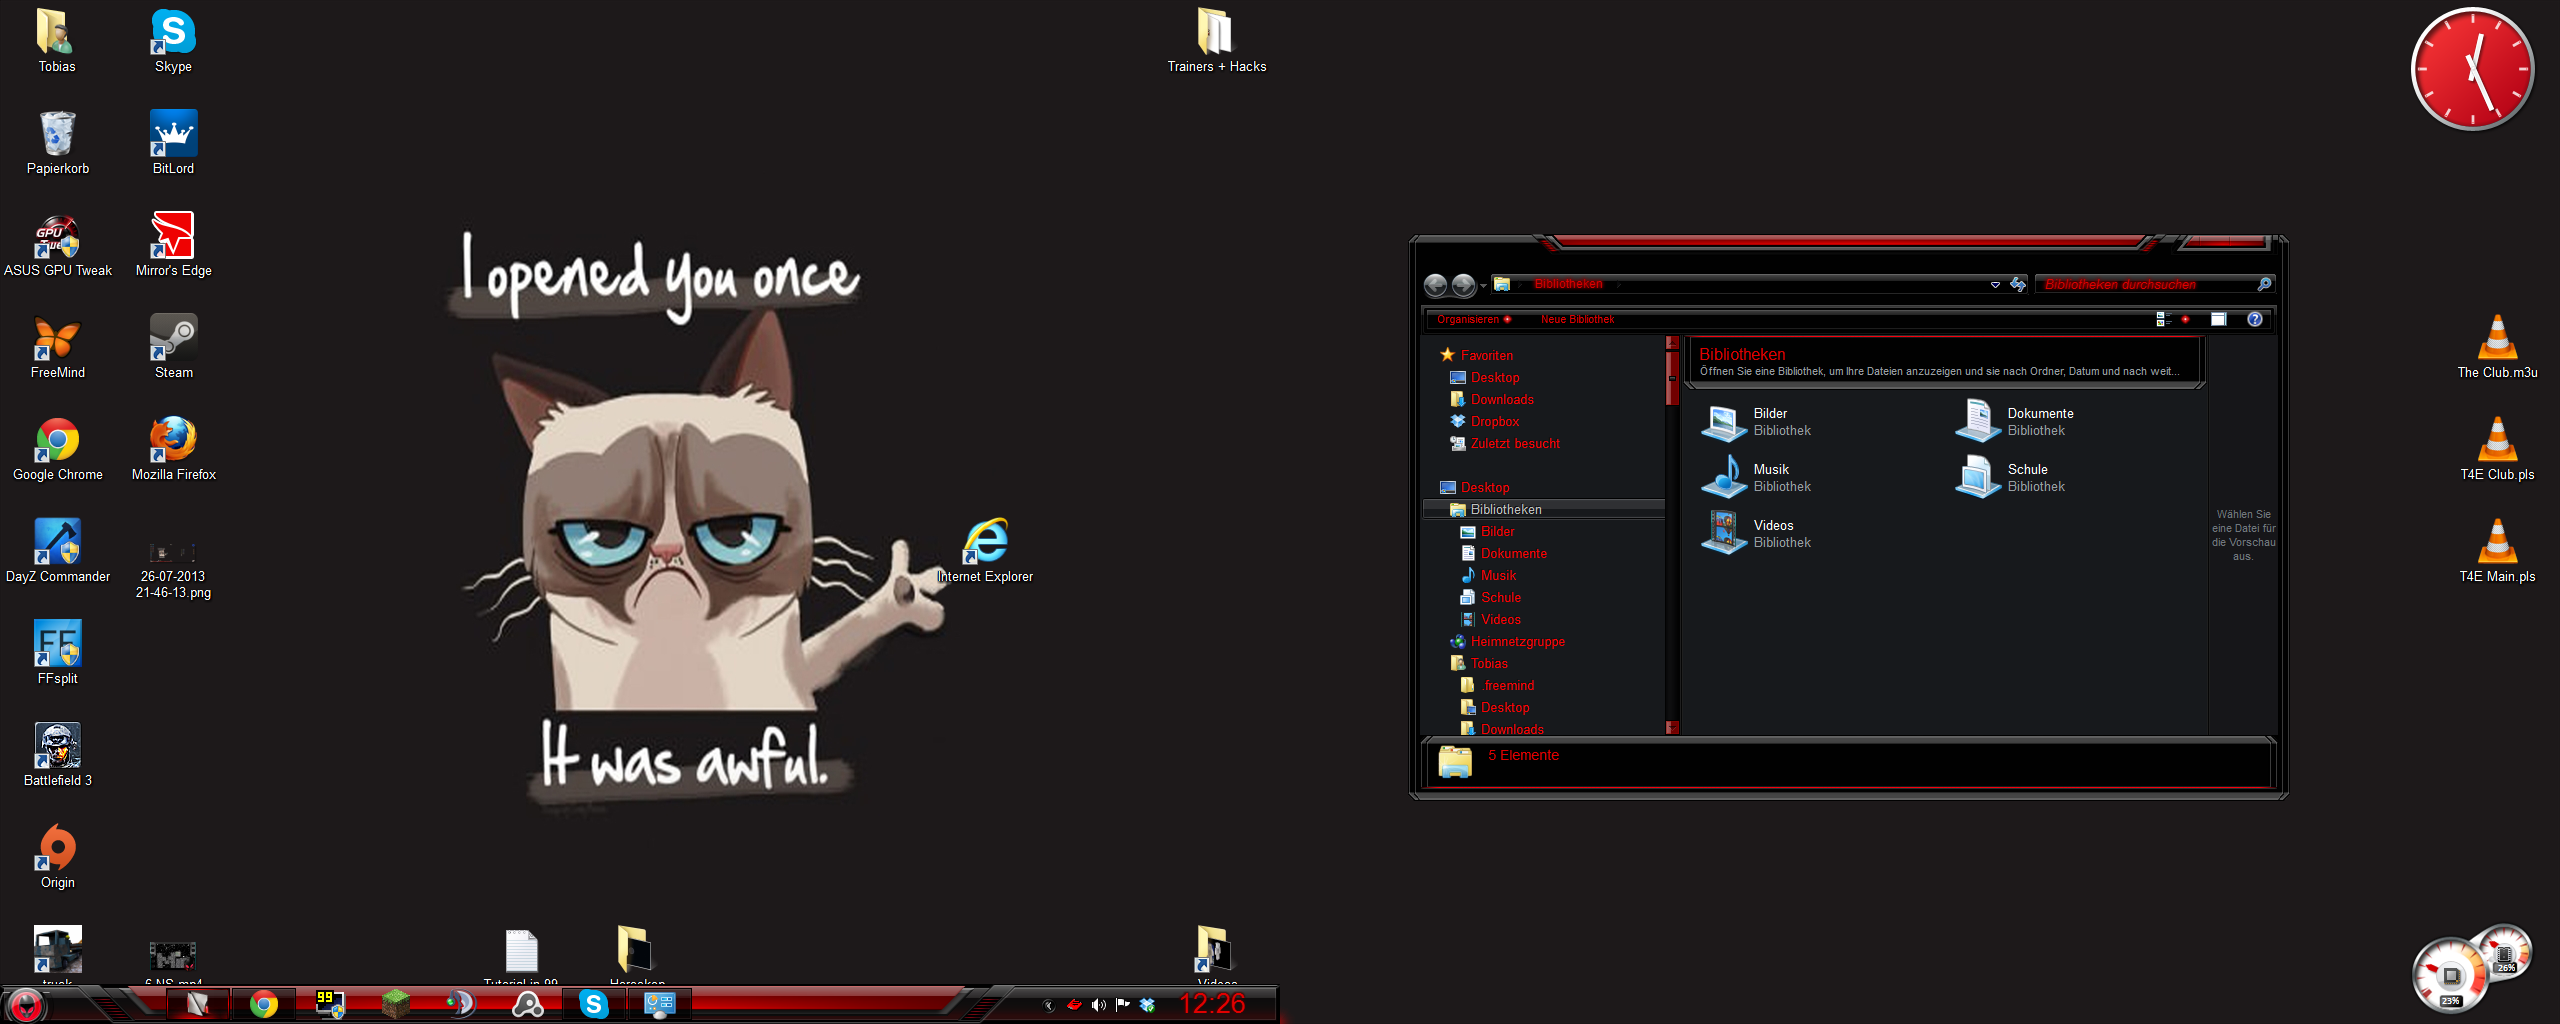This screenshot has width=2560, height=1024.
Task: Select the Trainers + Hacks folder
Action: [1216, 41]
